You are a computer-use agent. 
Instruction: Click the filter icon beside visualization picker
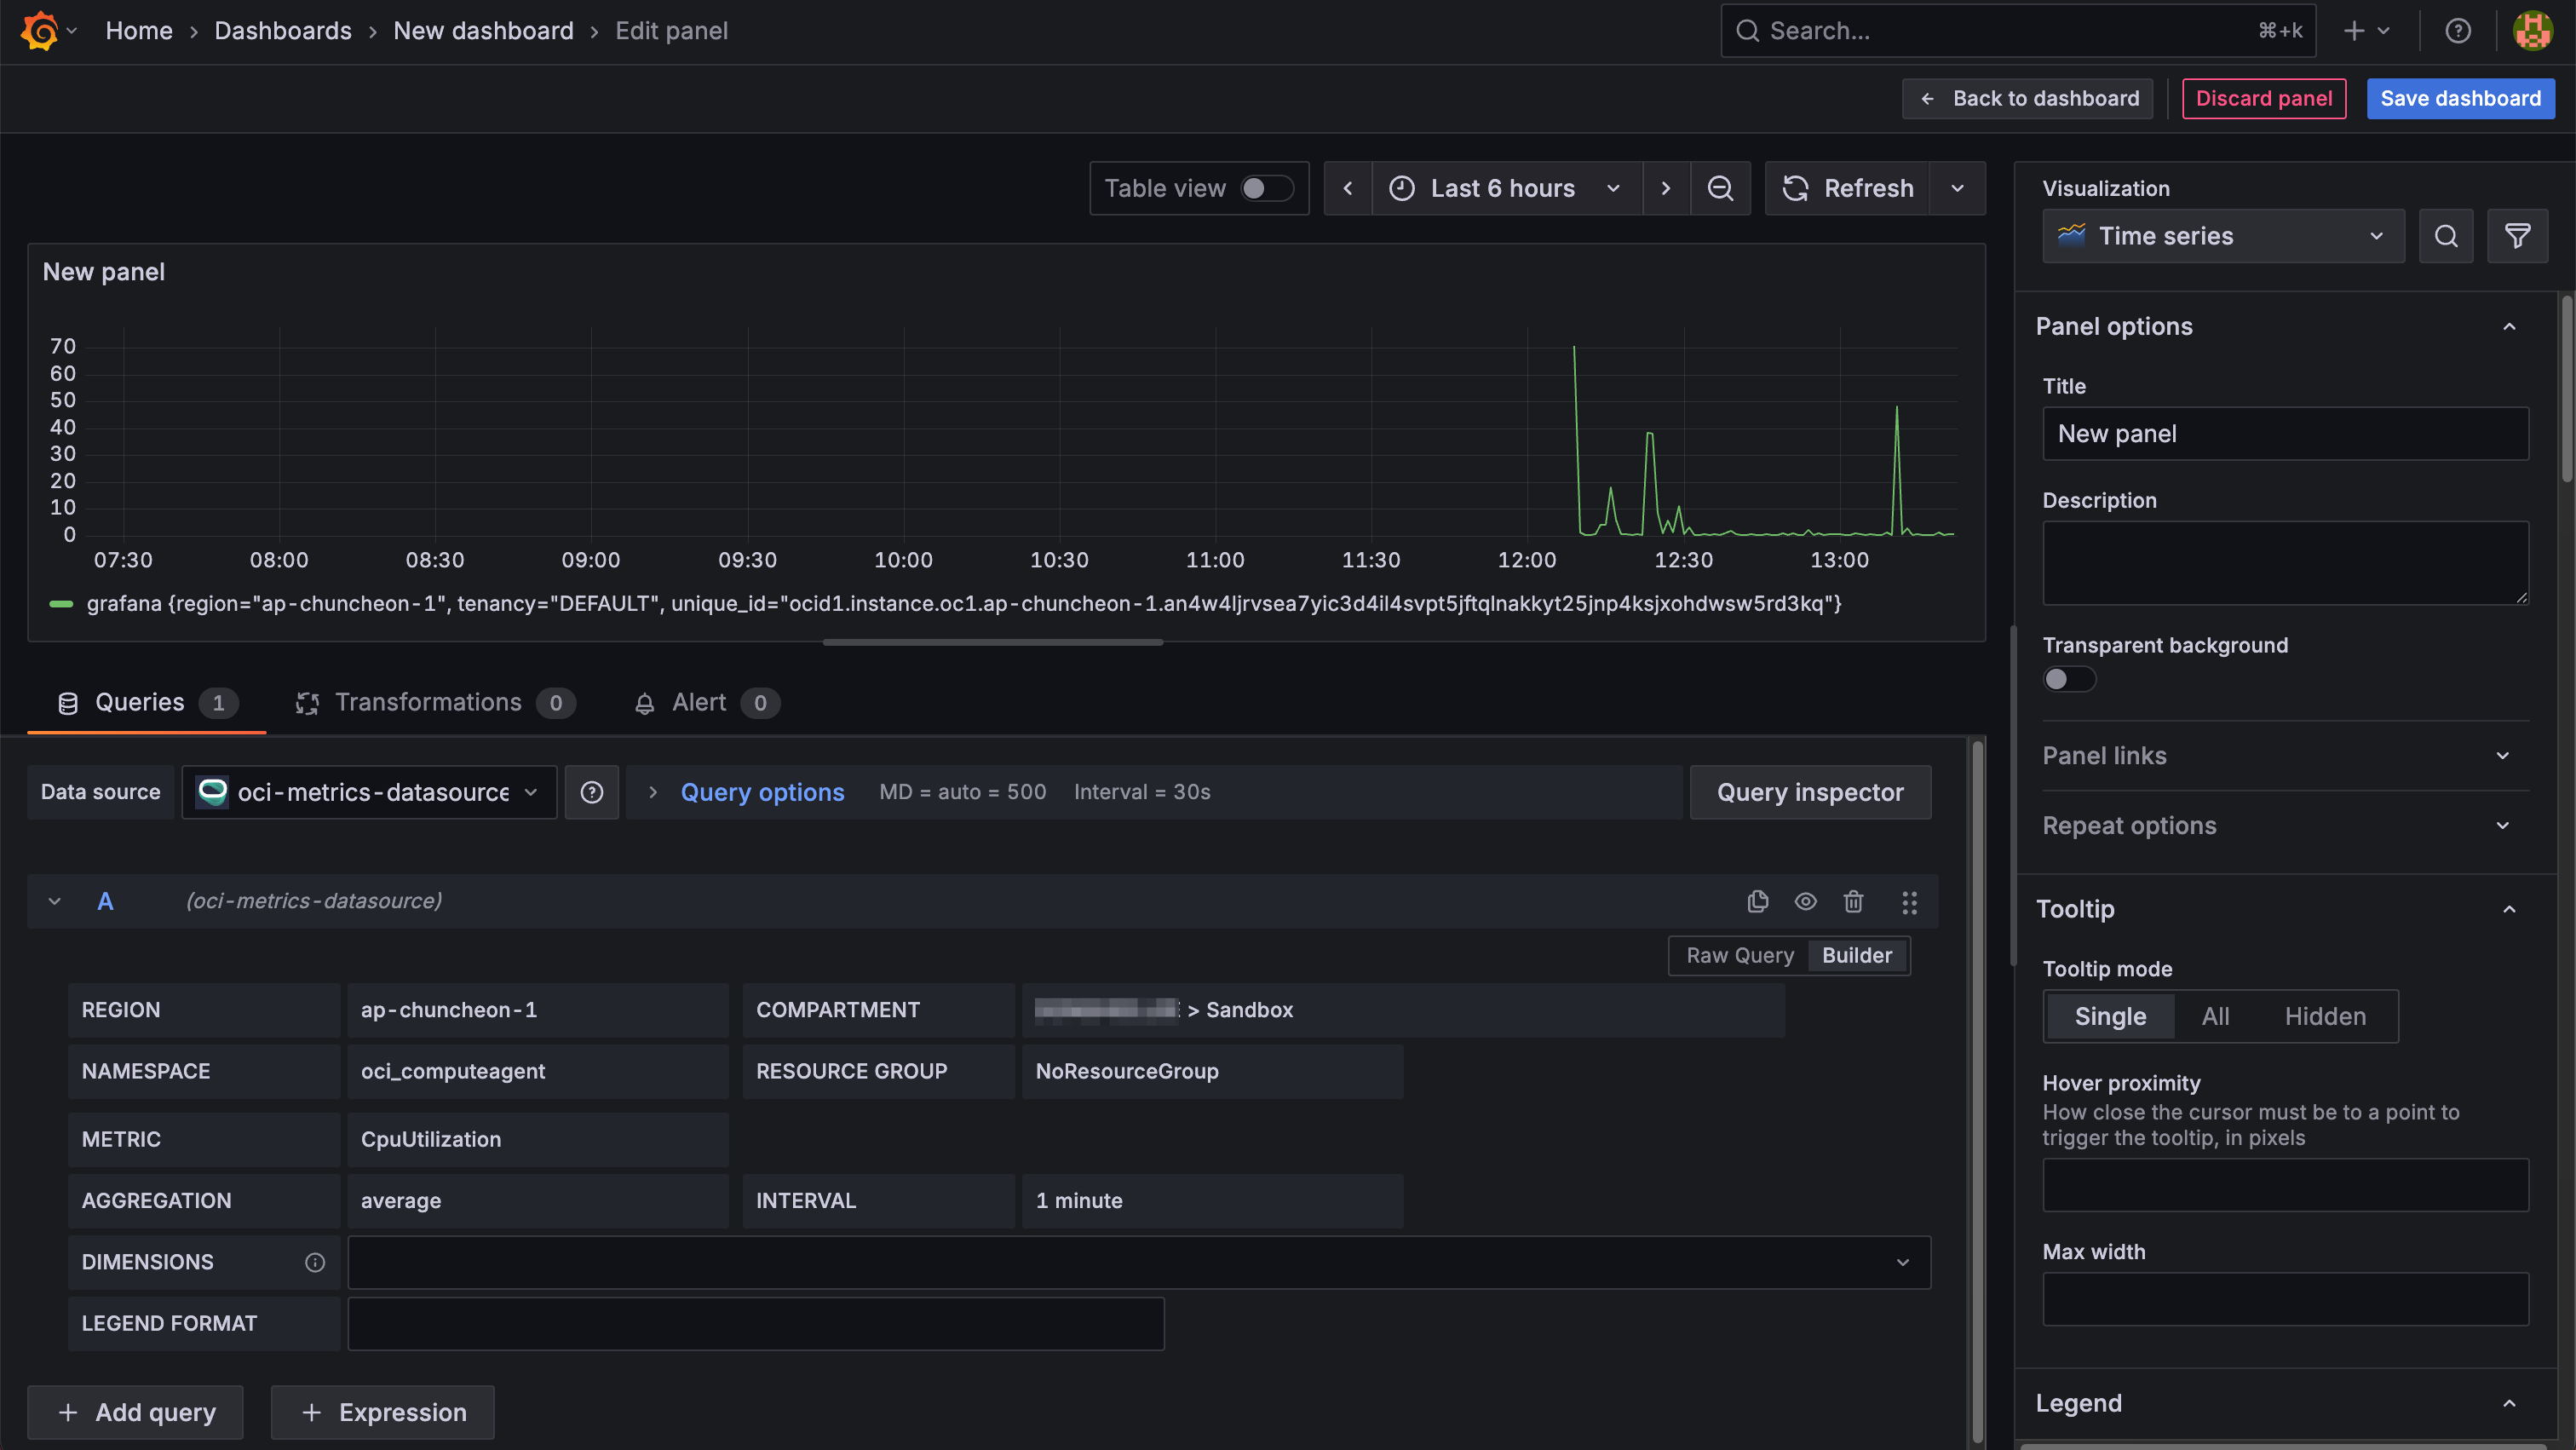tap(2517, 236)
